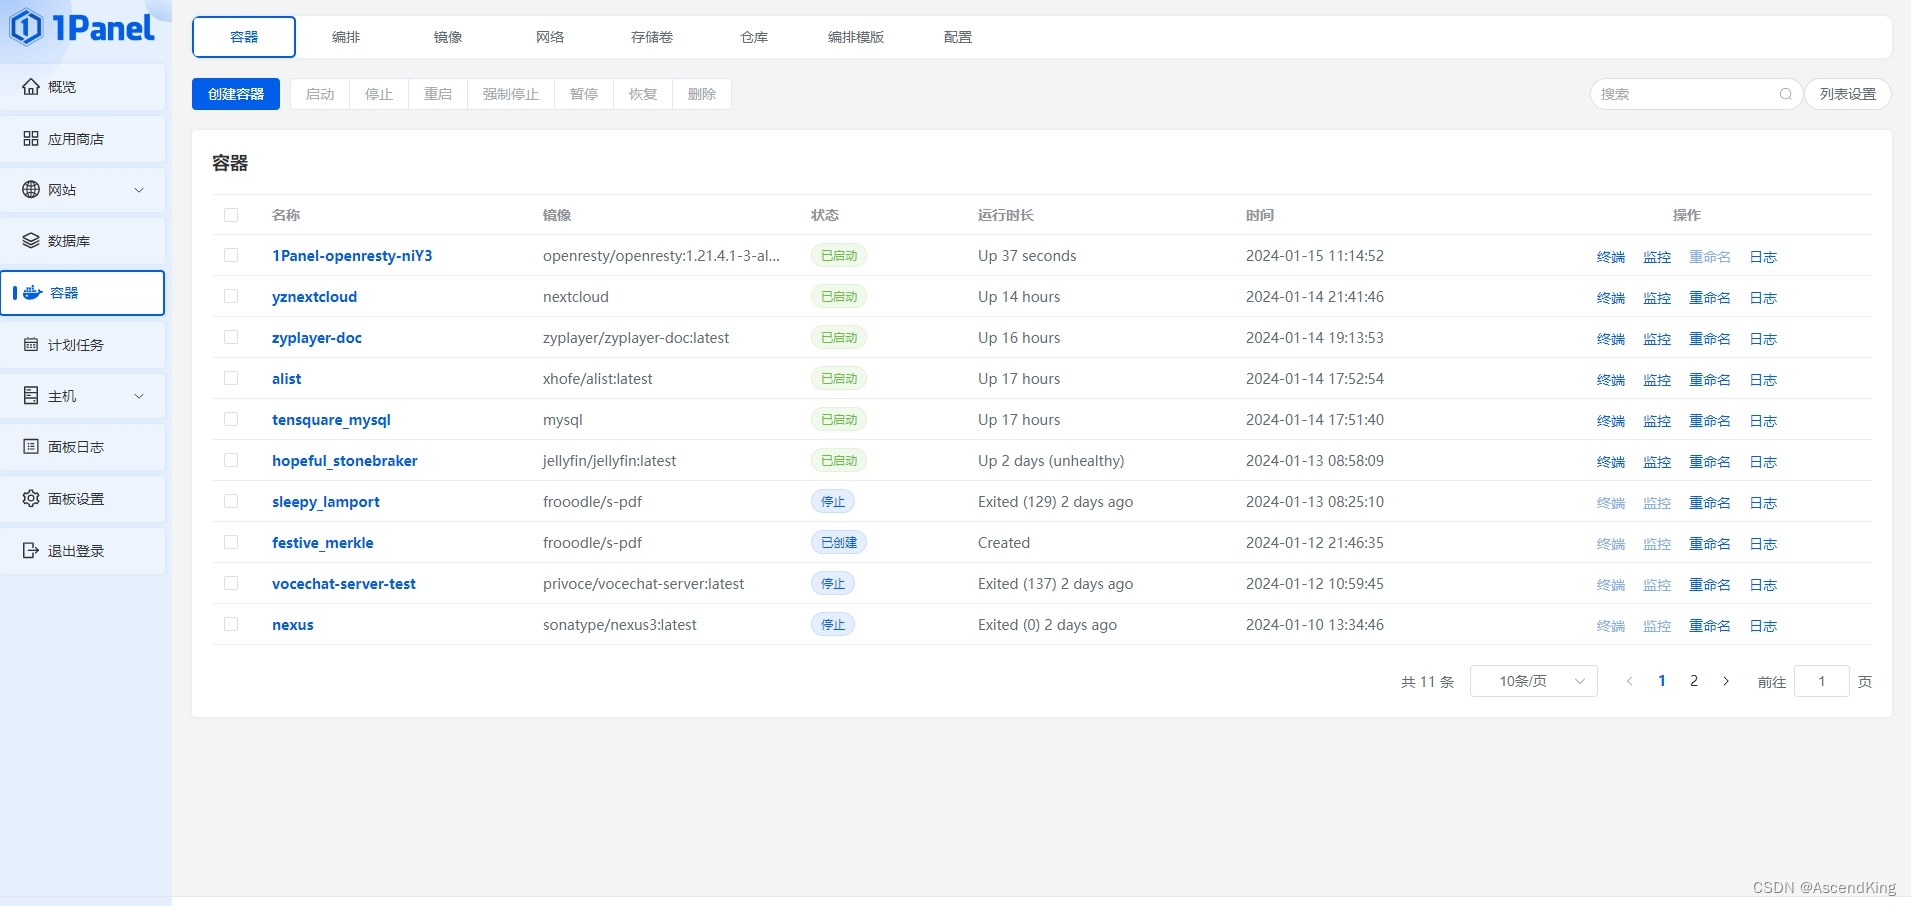Check the nexus row checkbox

click(x=231, y=625)
